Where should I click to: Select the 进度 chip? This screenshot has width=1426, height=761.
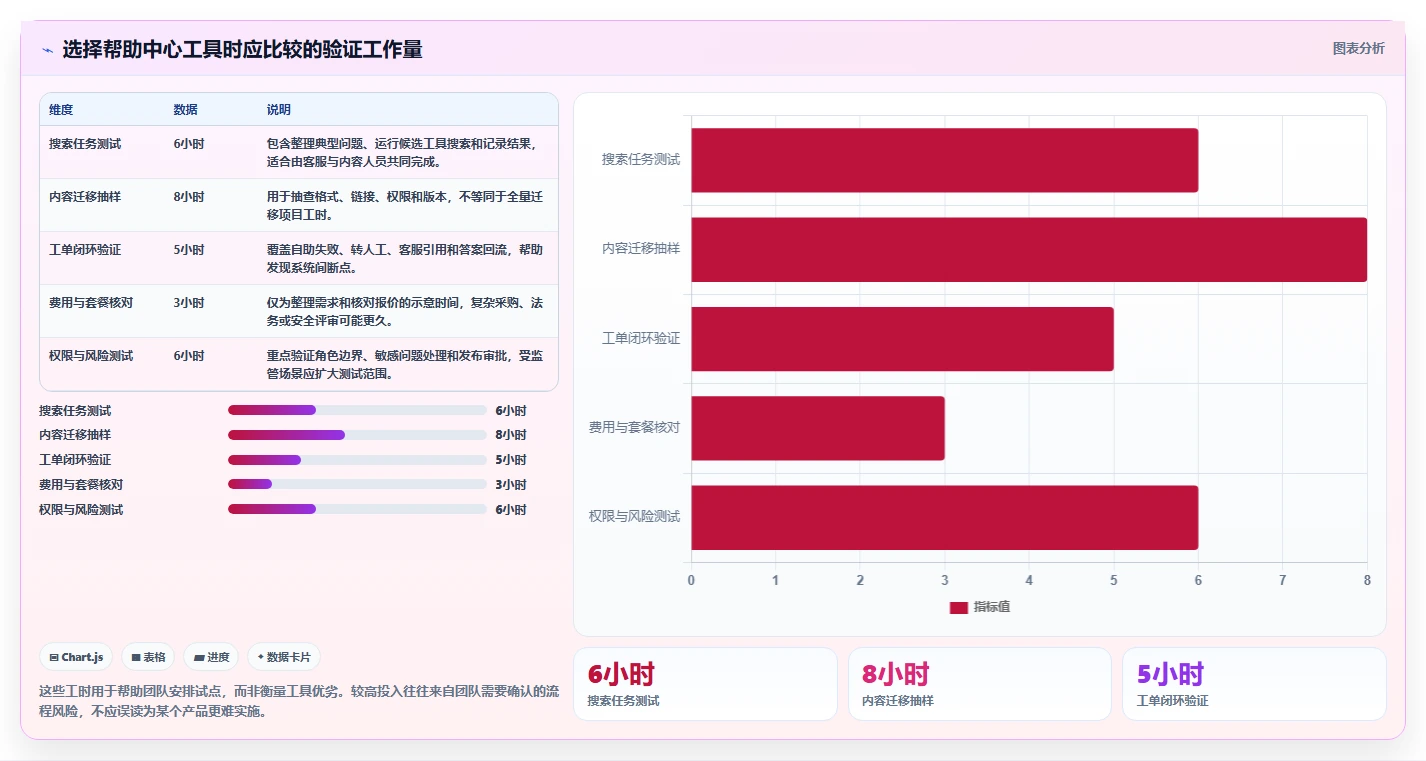211,657
